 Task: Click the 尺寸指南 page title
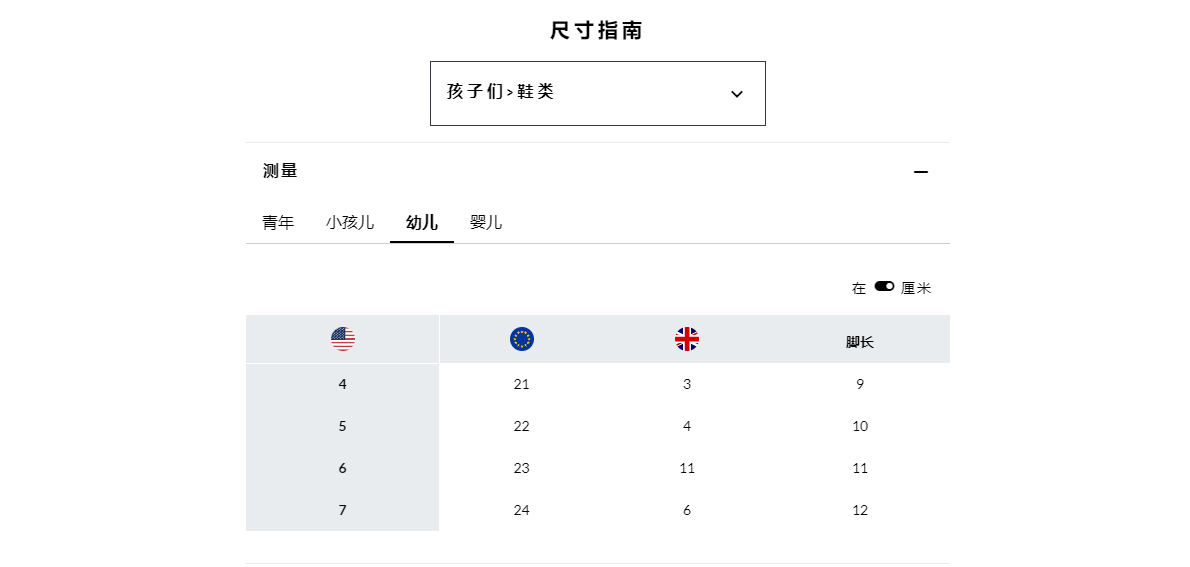point(597,30)
